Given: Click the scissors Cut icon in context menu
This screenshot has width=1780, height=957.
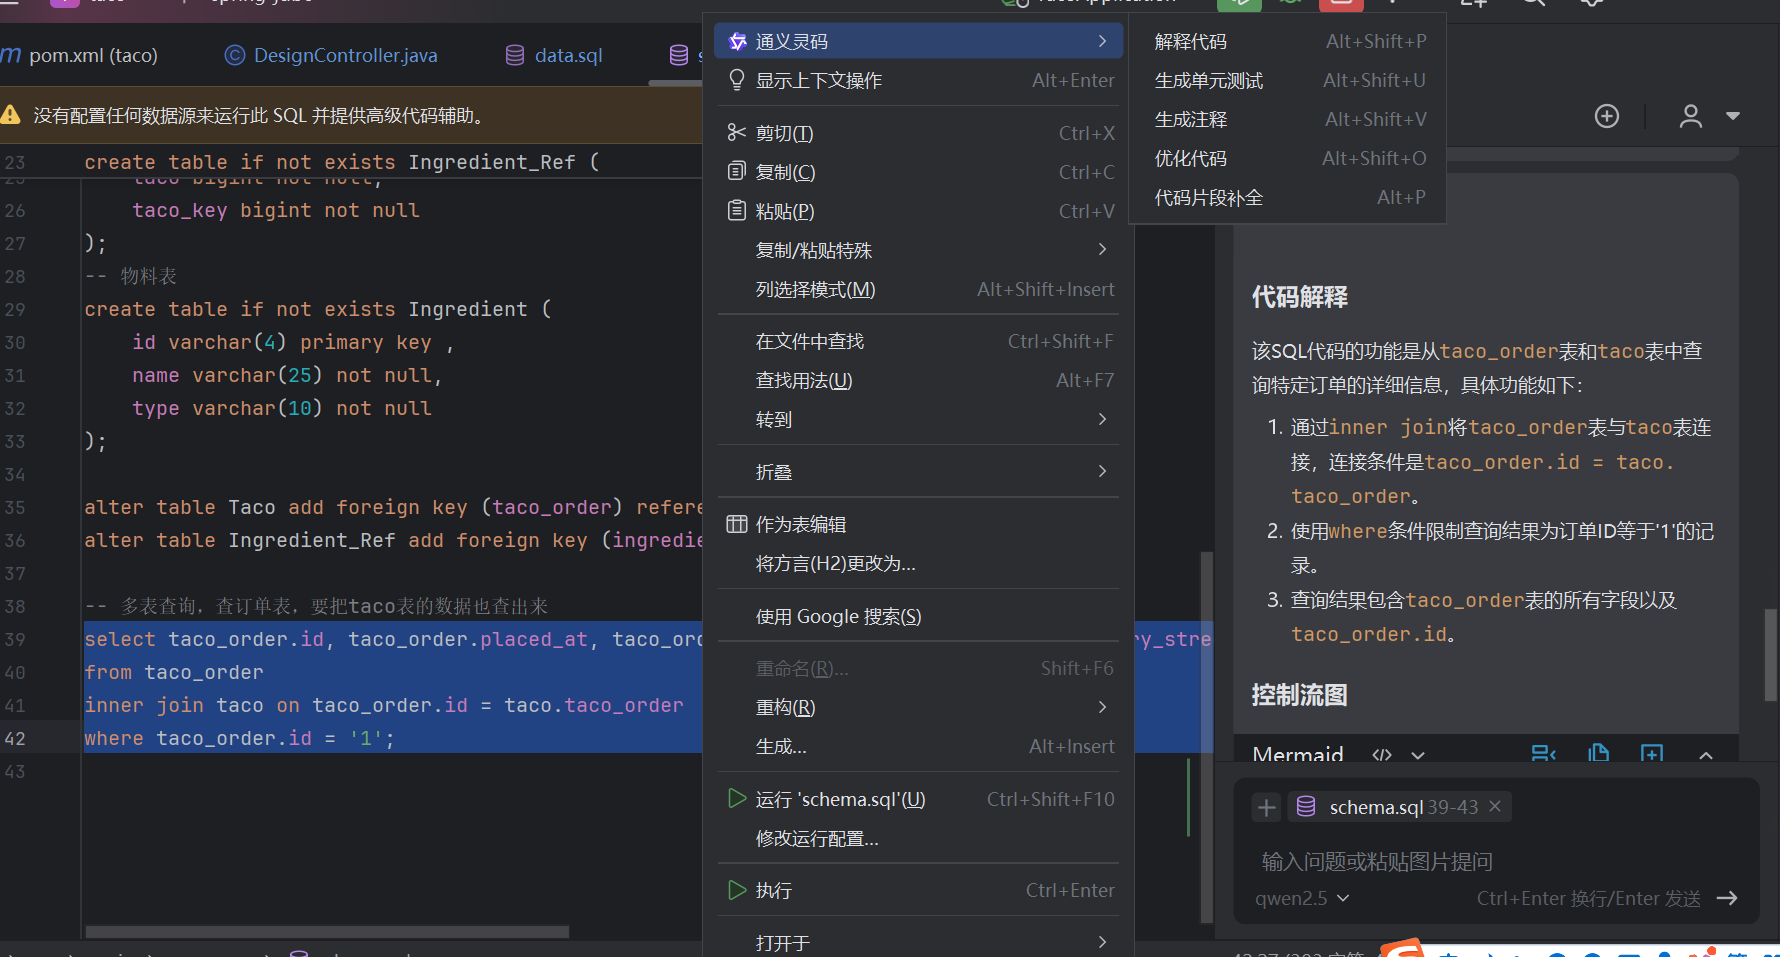Looking at the screenshot, I should pyautogui.click(x=736, y=132).
